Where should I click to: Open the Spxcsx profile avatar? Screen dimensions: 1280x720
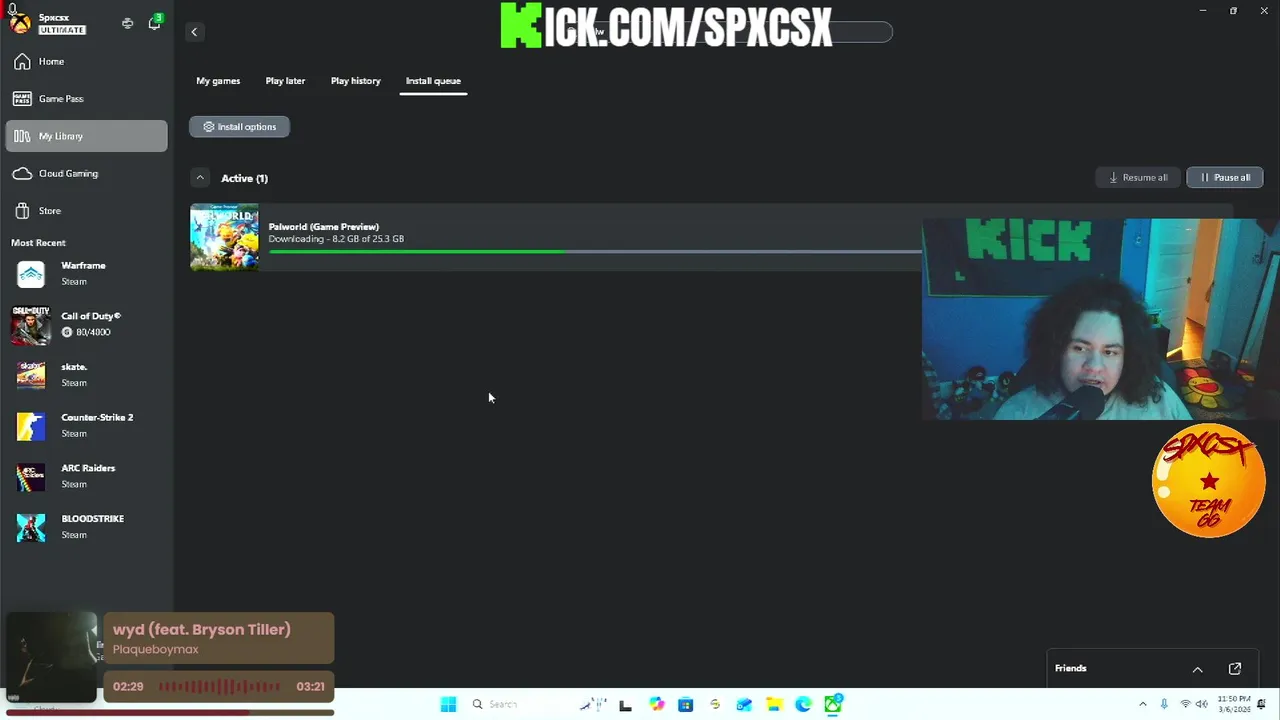(19, 22)
